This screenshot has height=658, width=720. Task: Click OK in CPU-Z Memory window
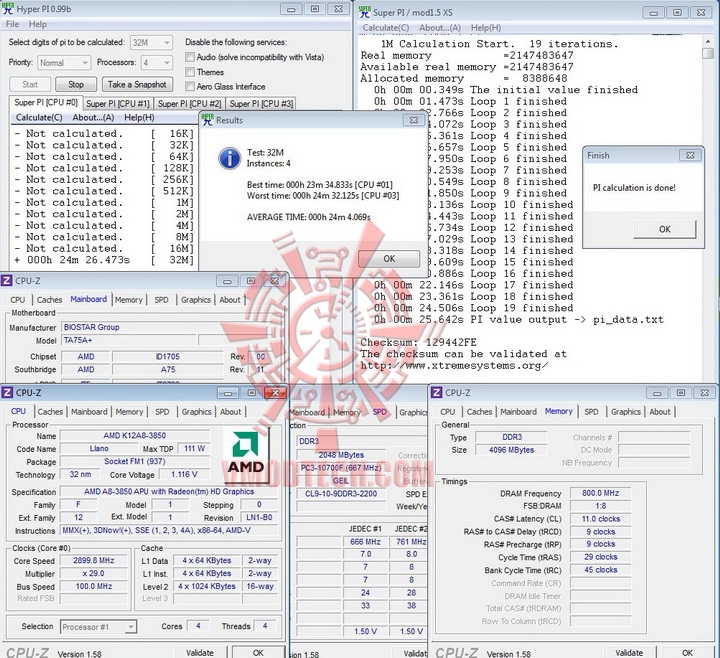(687, 652)
